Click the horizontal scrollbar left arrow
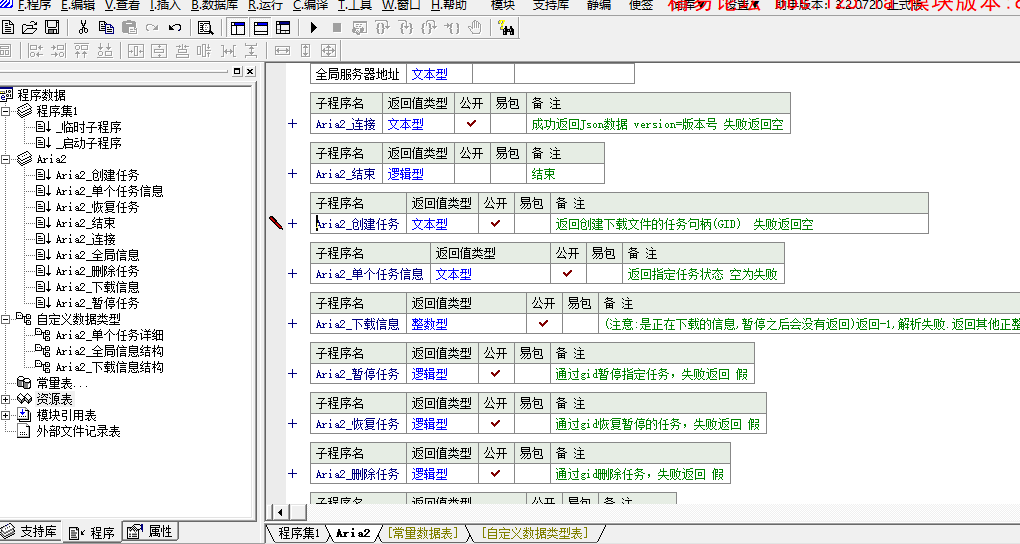Image resolution: width=1020 pixels, height=544 pixels. coord(282,512)
